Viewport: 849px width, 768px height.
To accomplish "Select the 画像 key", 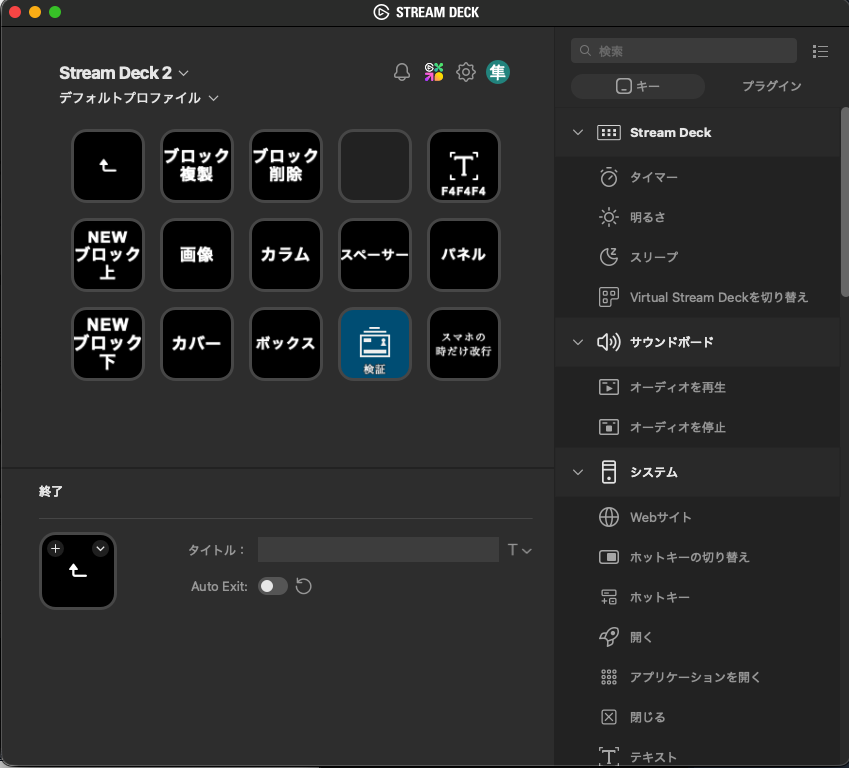I will [197, 255].
